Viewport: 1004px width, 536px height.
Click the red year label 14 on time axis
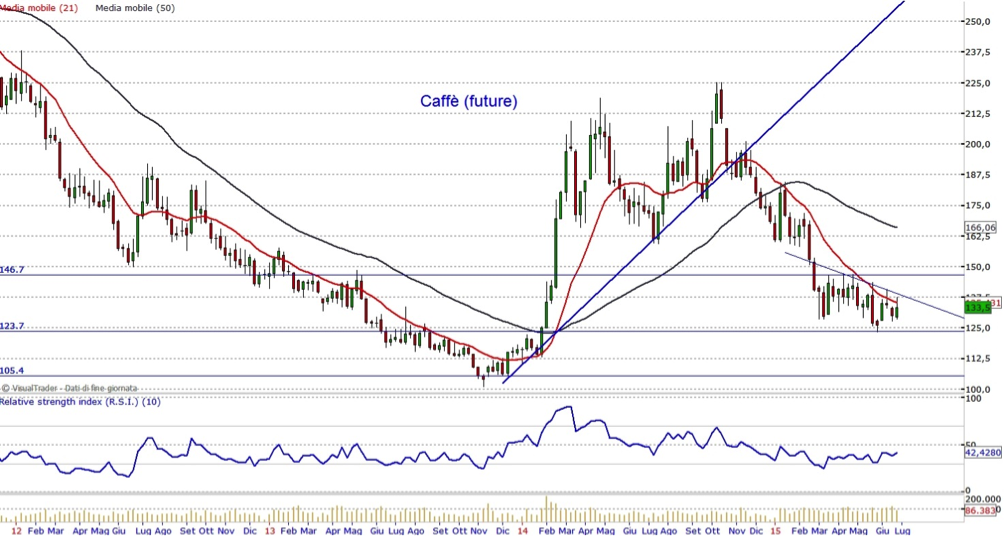(522, 531)
